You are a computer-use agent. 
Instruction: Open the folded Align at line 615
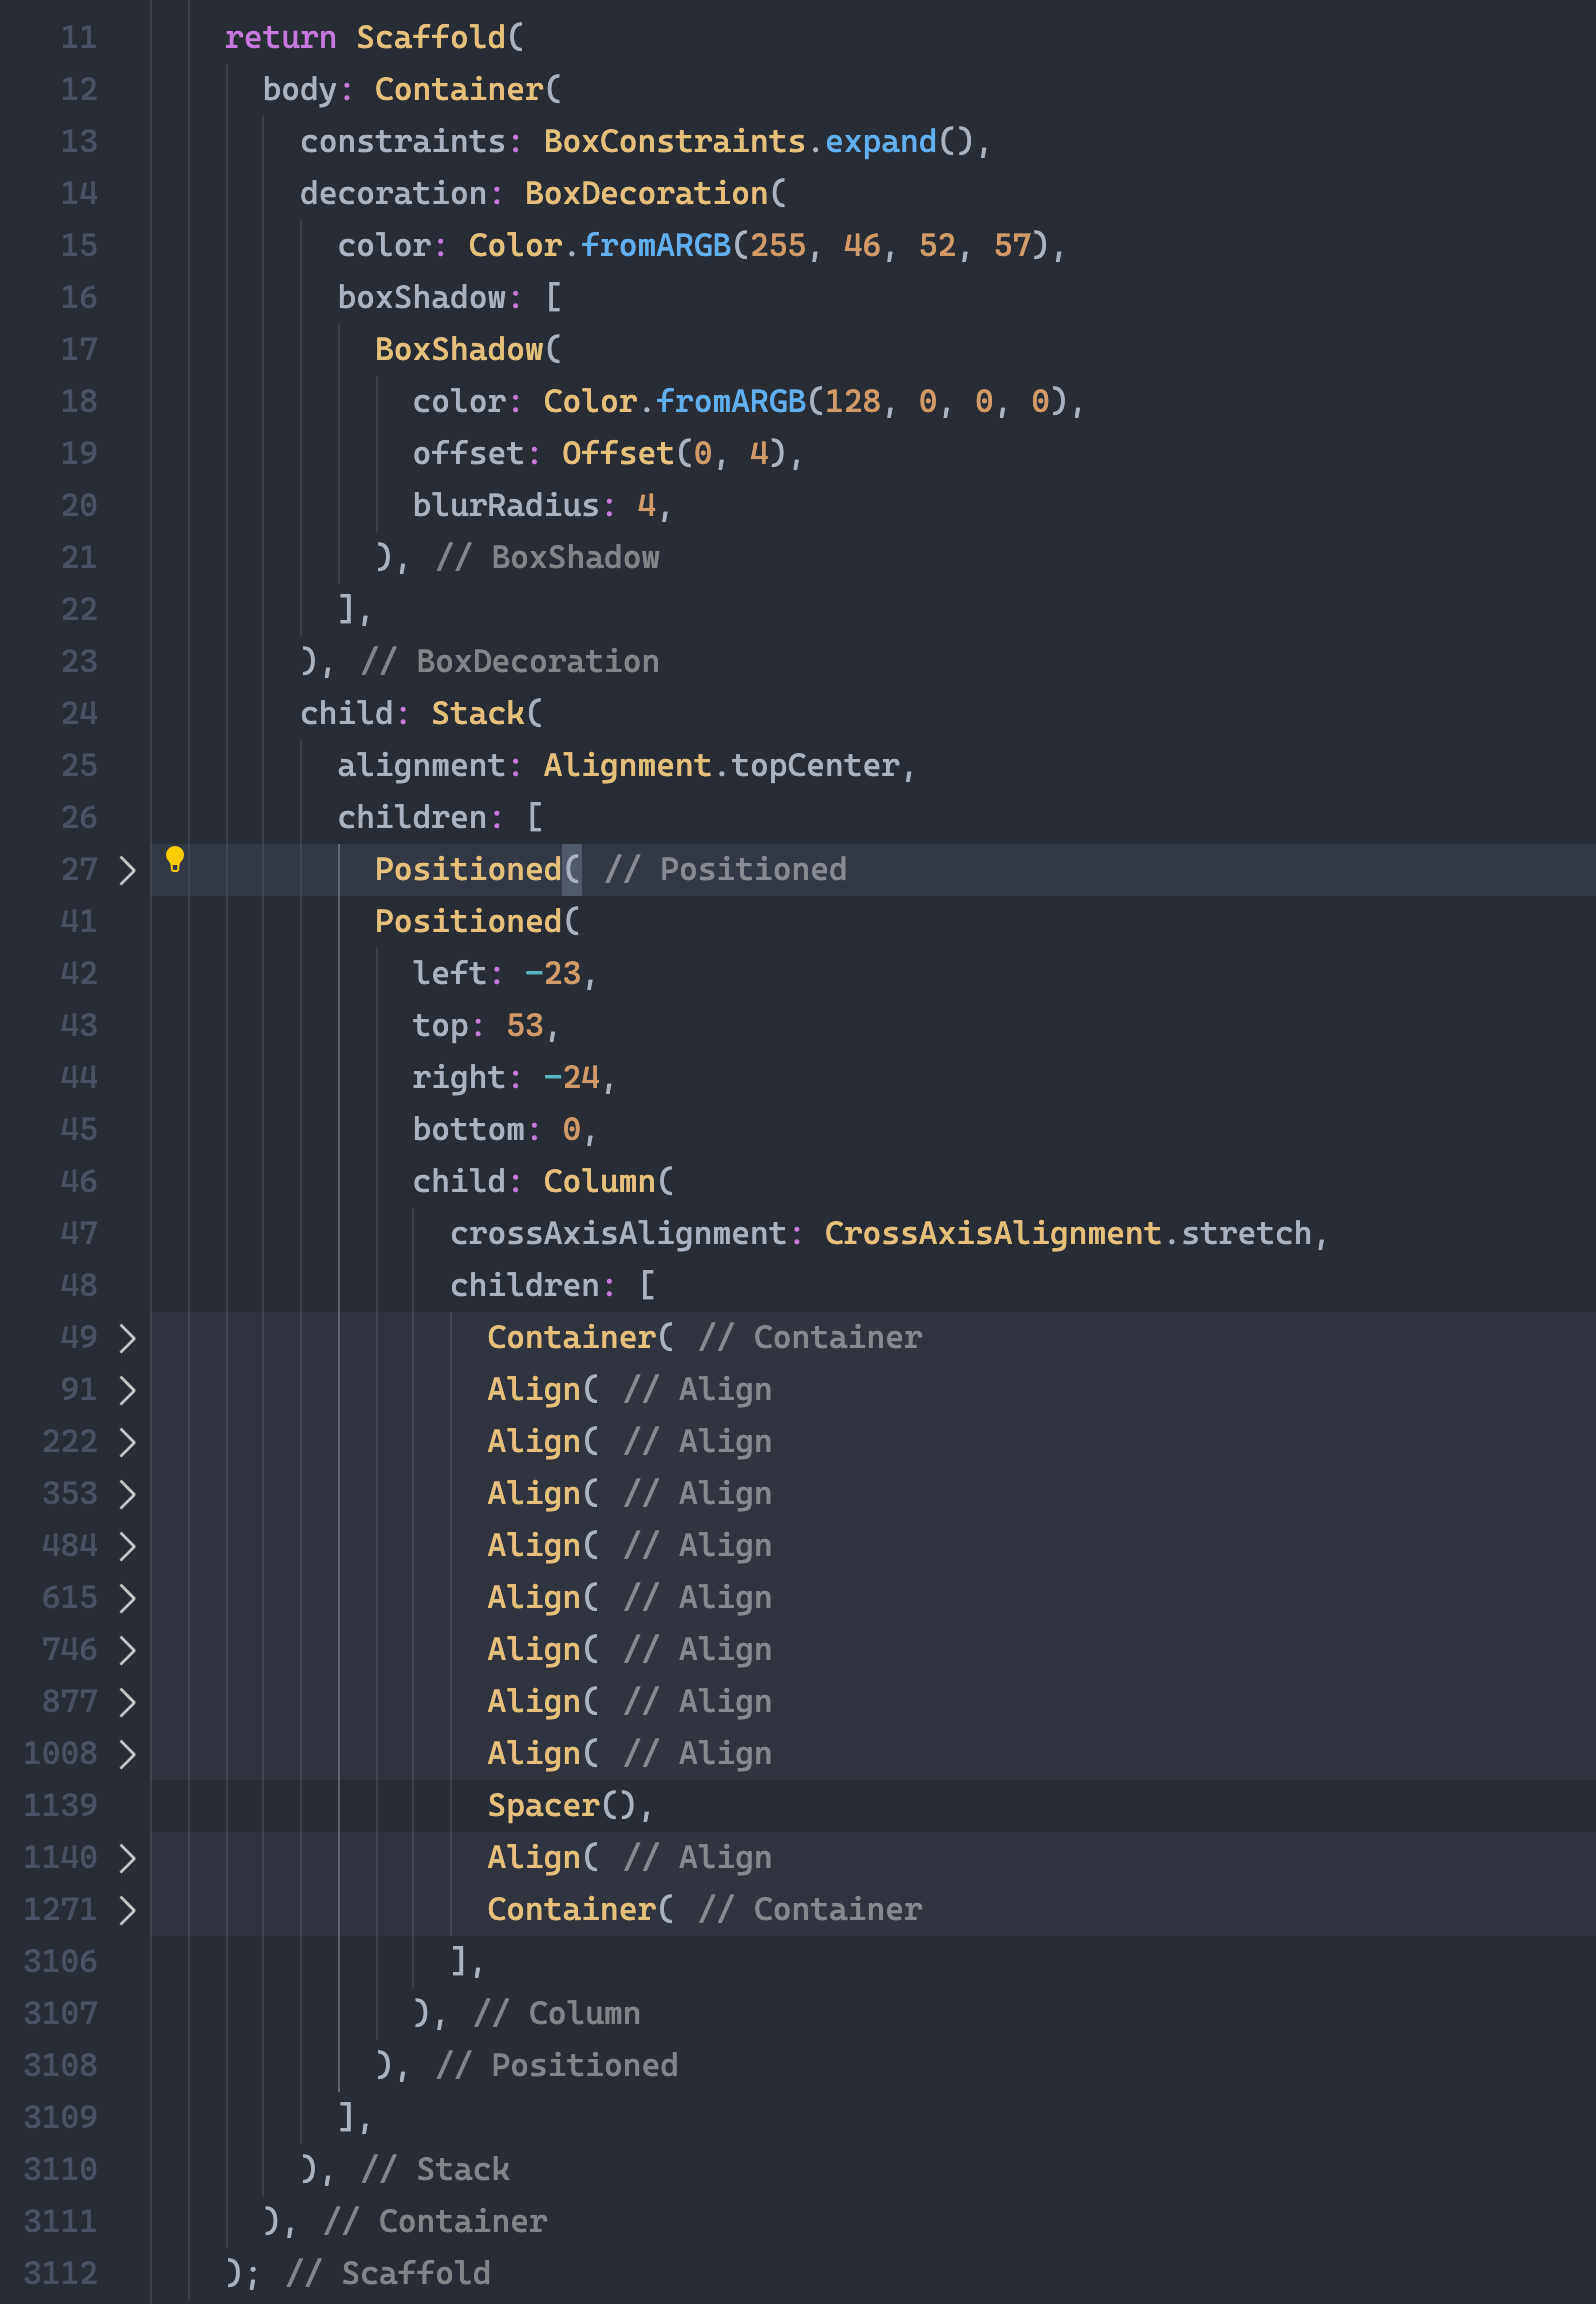(127, 1598)
